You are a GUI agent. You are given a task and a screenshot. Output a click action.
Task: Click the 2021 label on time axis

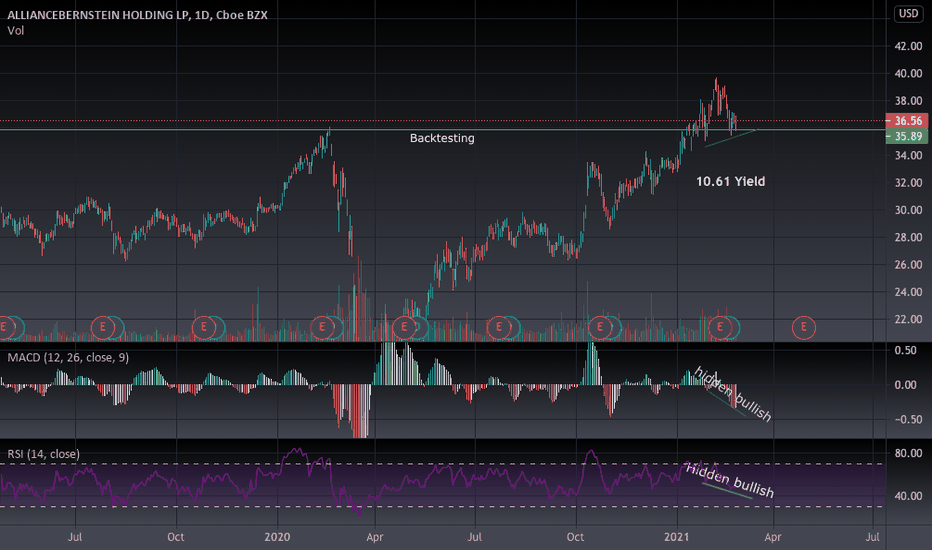click(x=676, y=537)
